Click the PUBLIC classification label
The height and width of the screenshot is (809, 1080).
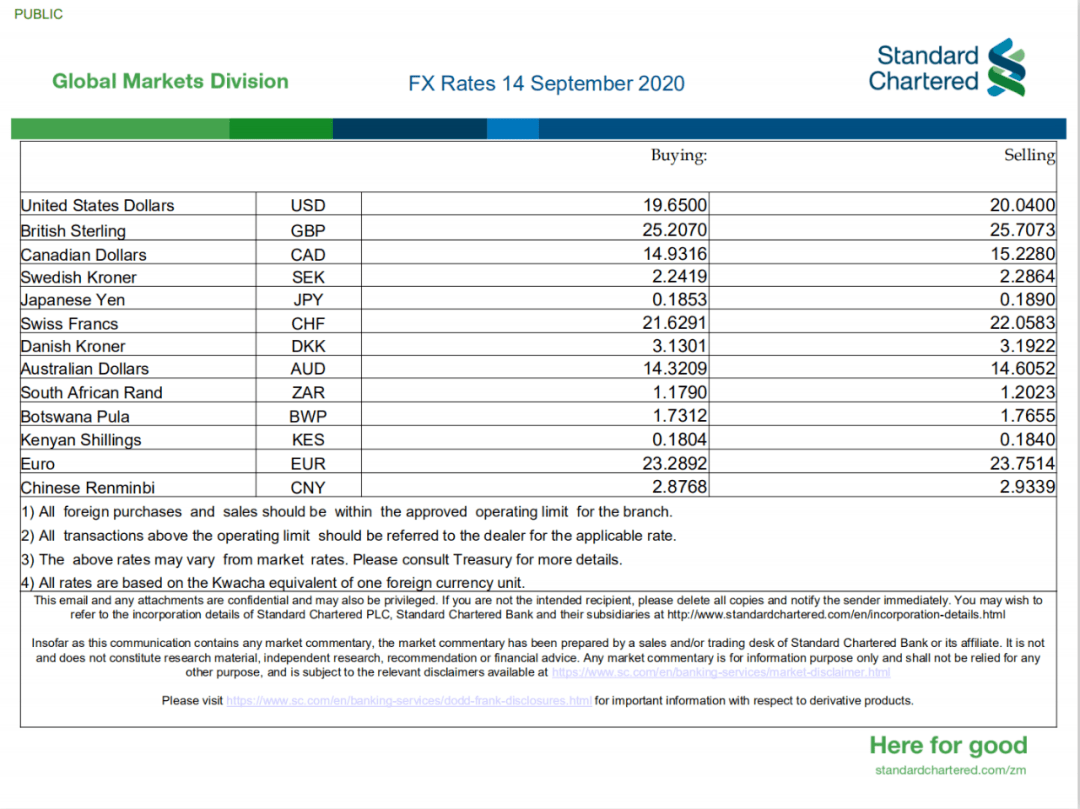[38, 14]
